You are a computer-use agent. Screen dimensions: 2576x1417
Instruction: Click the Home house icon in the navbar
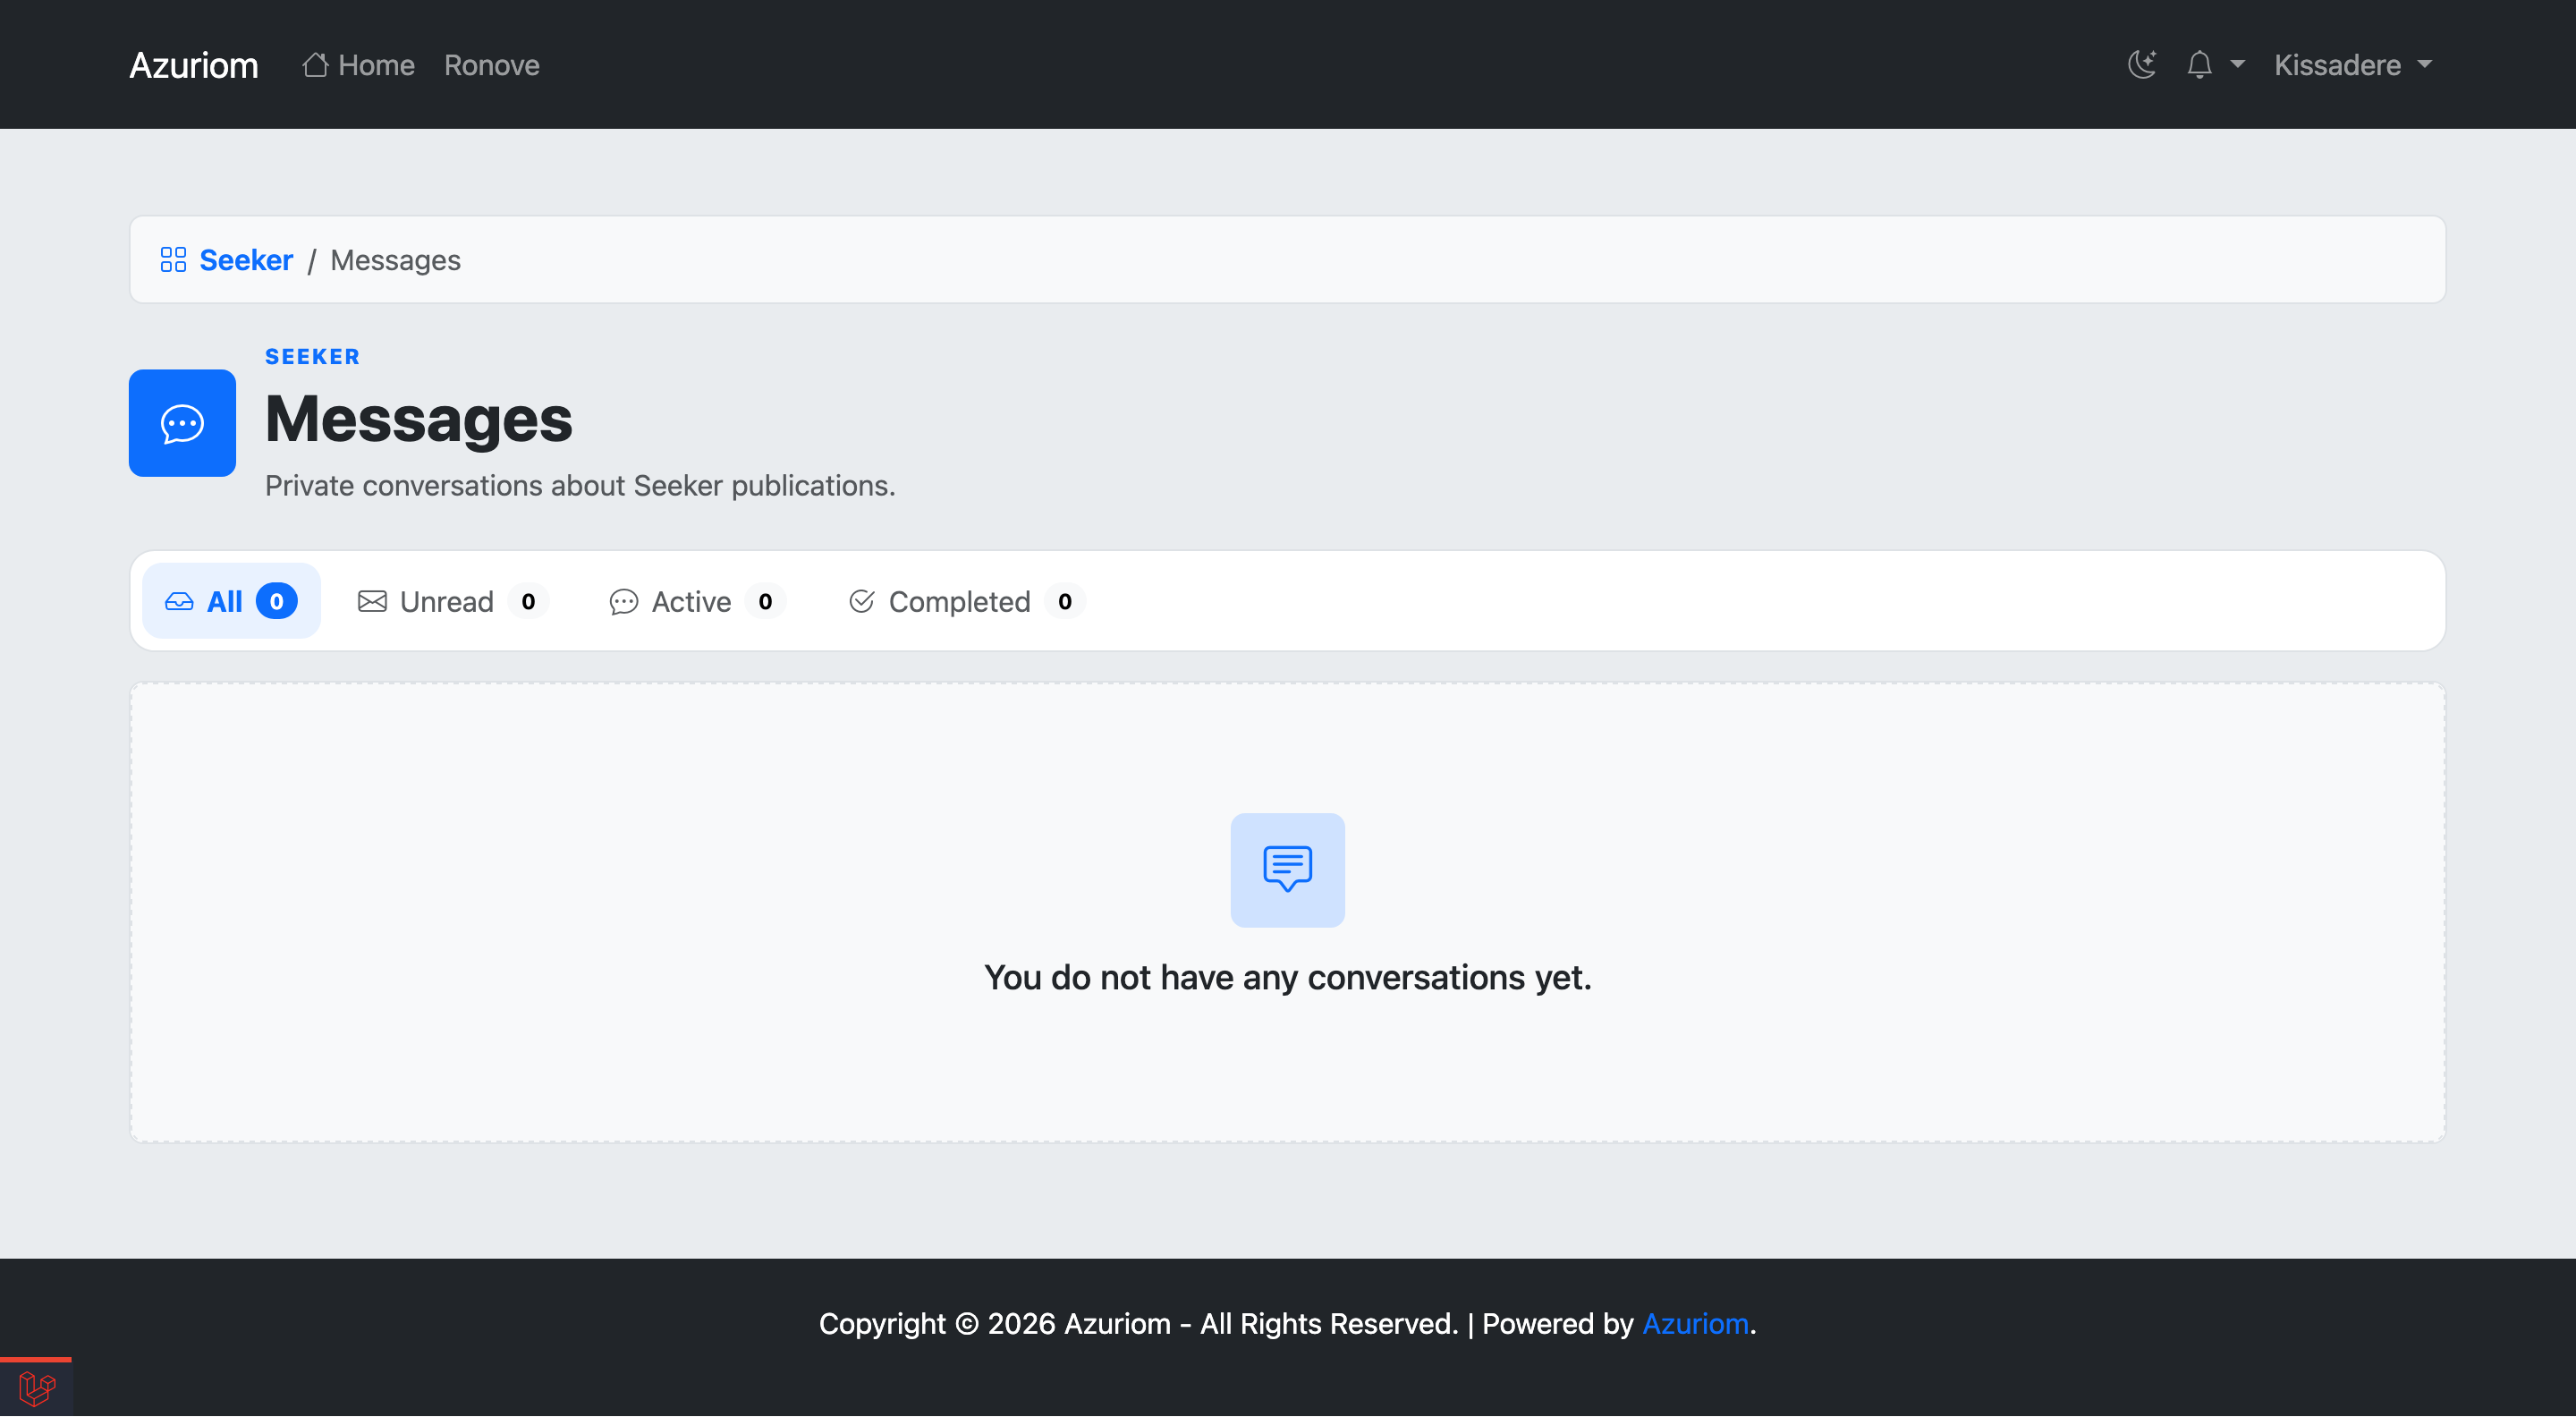click(x=315, y=65)
